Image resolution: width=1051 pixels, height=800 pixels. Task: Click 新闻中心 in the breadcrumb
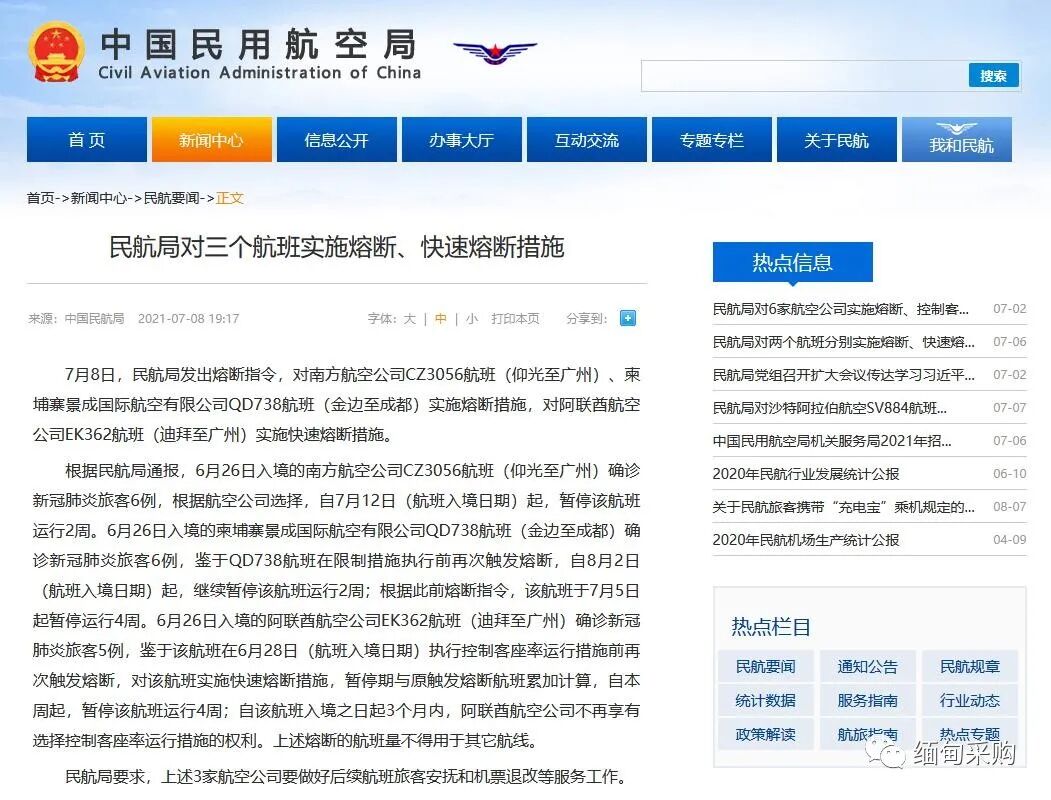tap(99, 198)
